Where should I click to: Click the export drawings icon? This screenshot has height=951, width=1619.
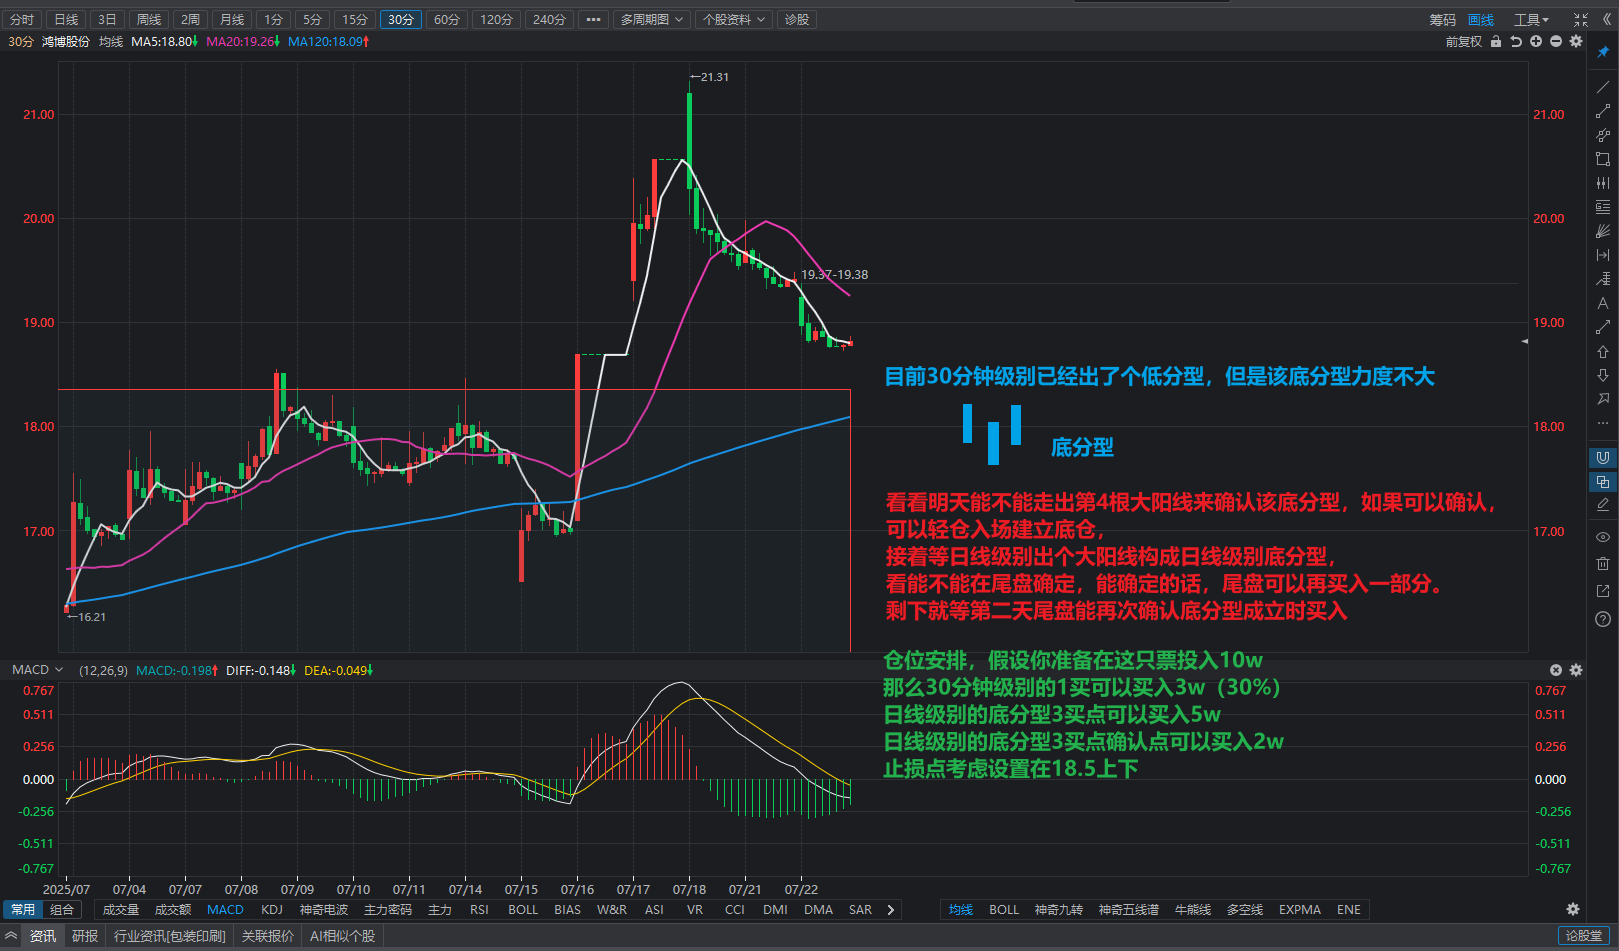pos(1603,591)
